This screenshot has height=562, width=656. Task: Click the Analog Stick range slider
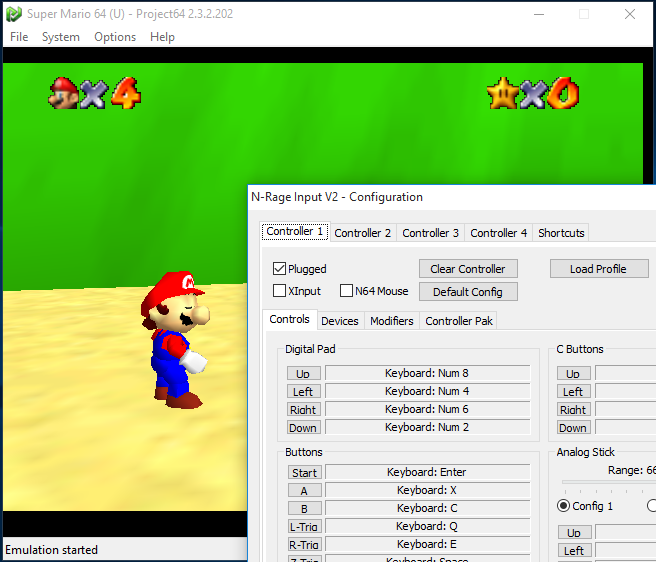point(609,482)
